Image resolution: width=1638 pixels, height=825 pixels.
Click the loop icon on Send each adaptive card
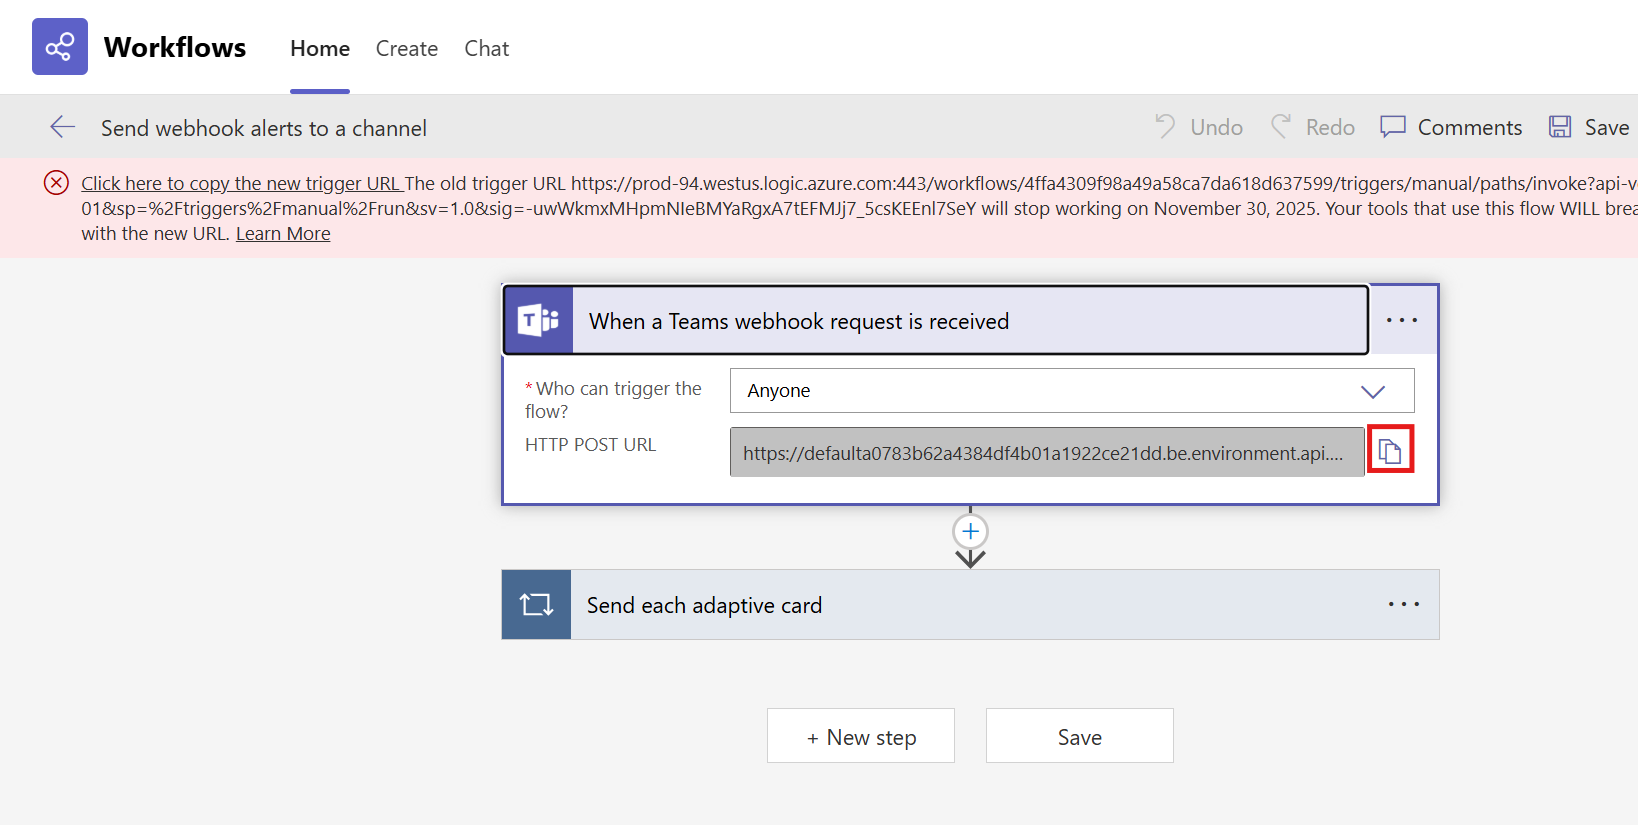(x=536, y=604)
